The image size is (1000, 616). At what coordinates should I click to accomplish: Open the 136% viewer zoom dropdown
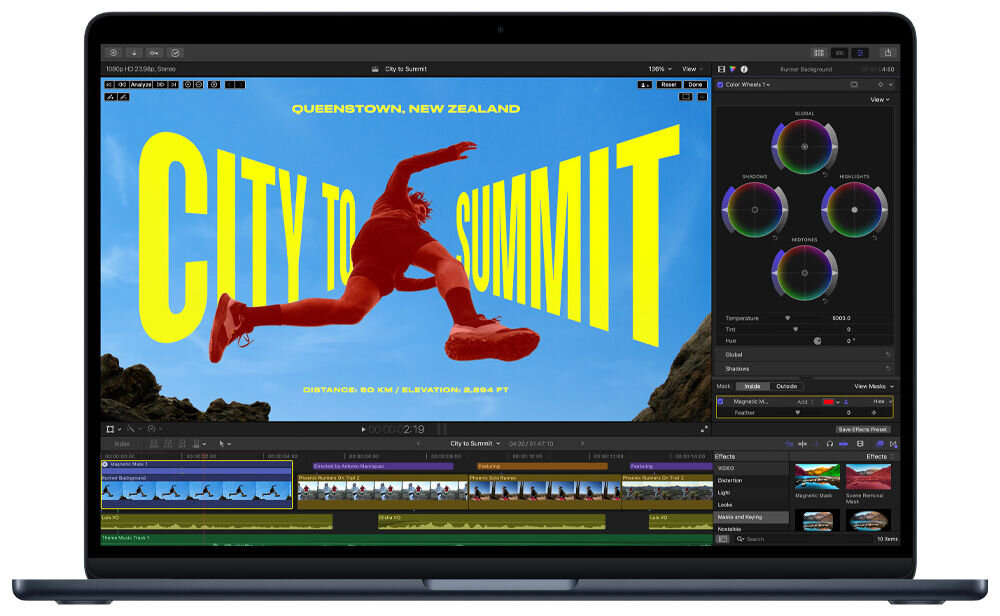click(x=660, y=68)
